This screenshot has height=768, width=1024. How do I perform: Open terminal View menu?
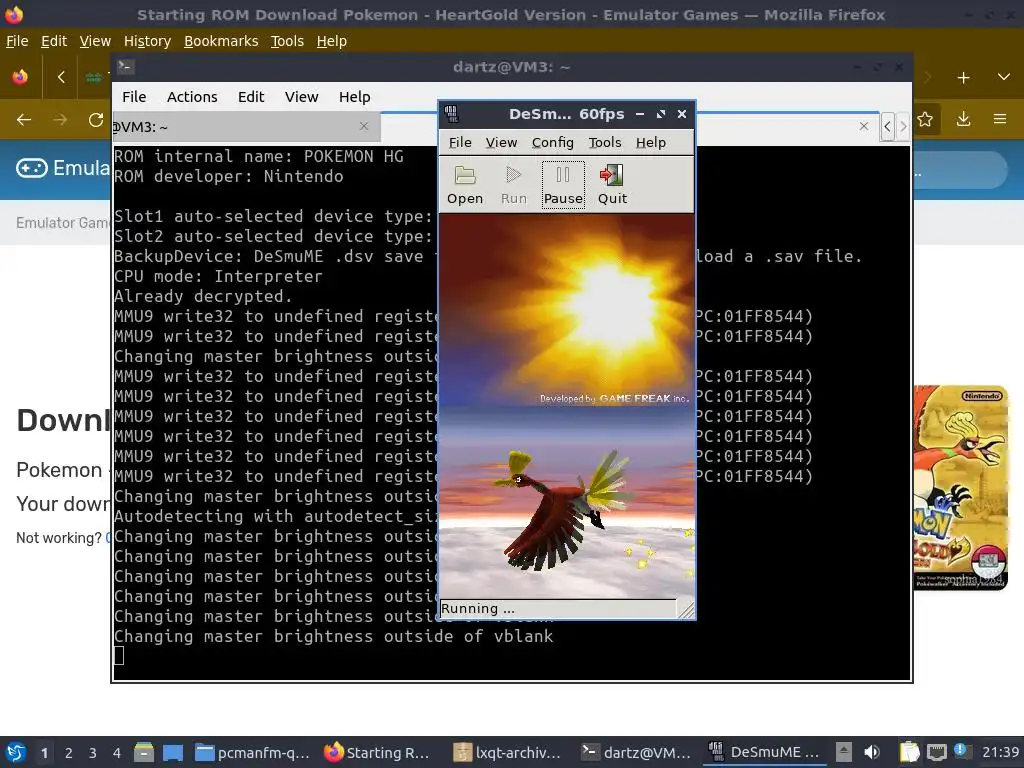(301, 97)
